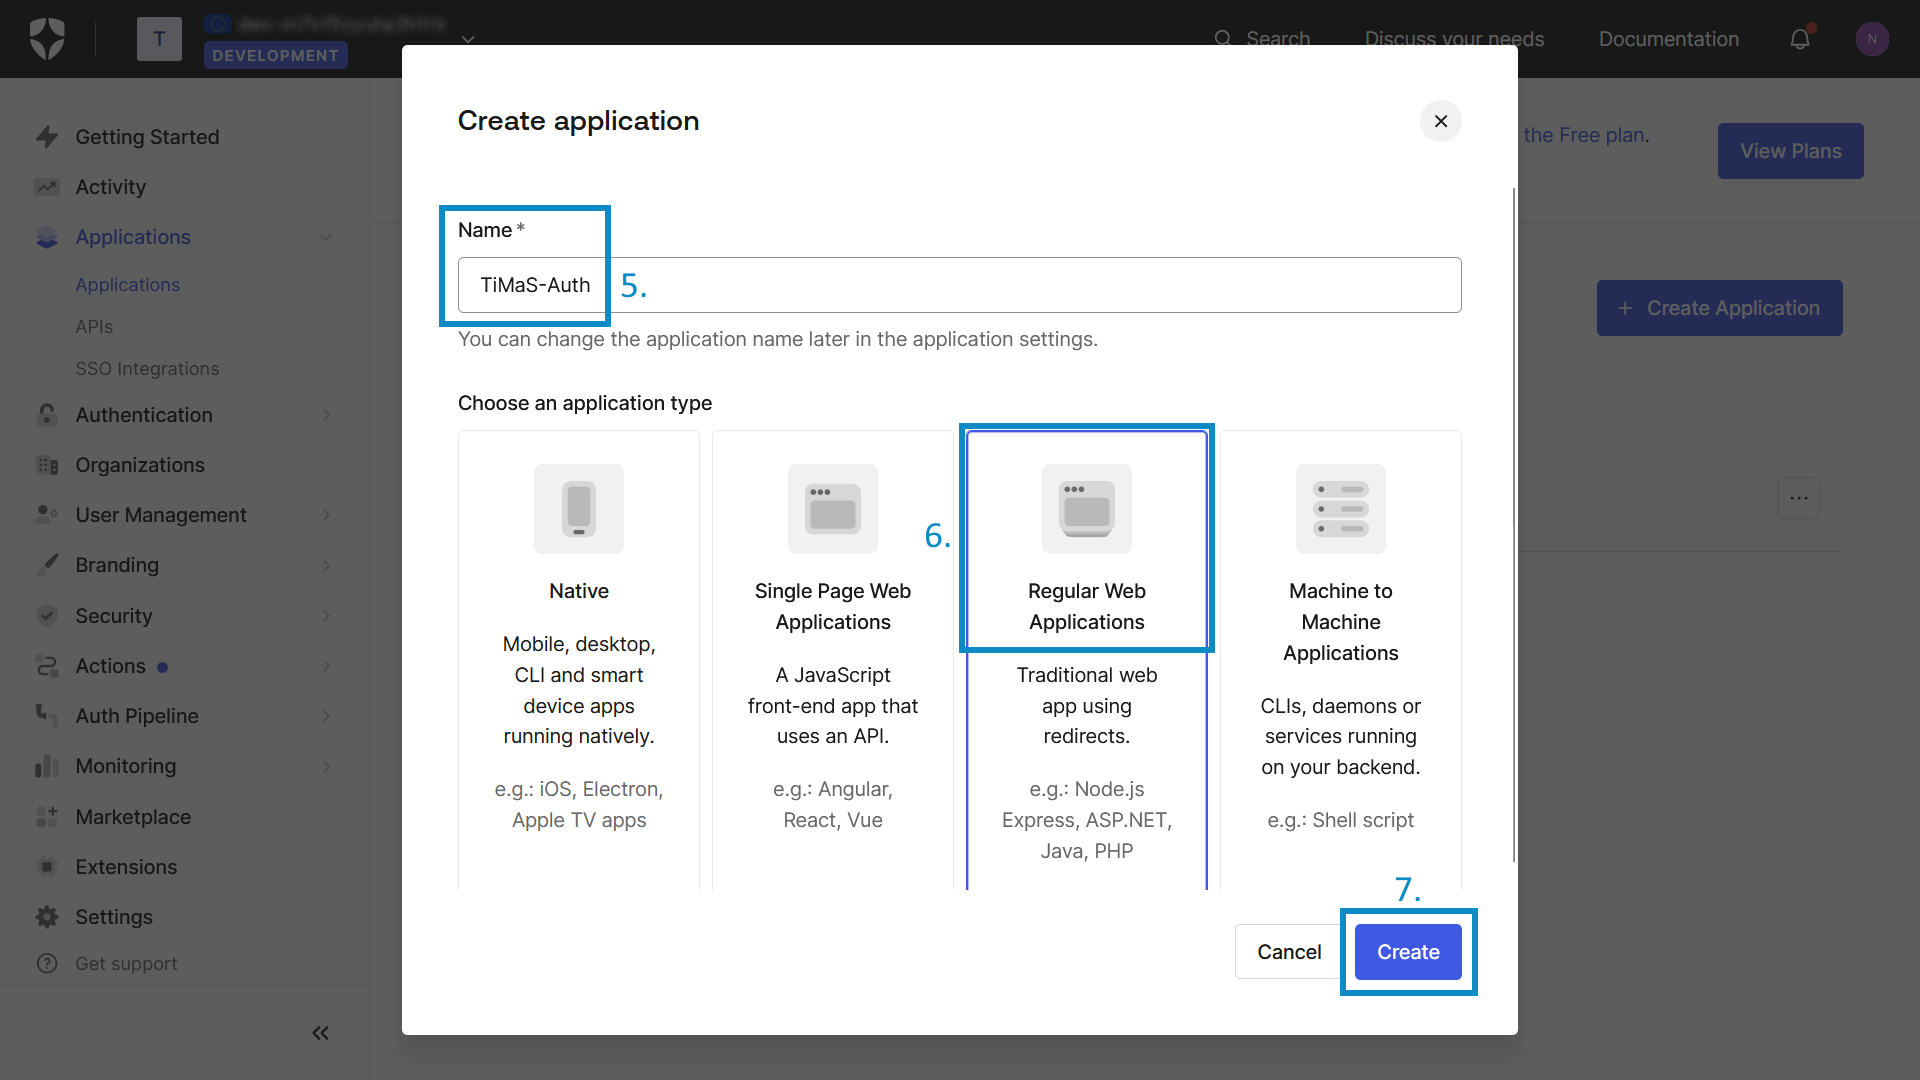Collapse the Applications section chevron
Viewport: 1920px width, 1080px height.
[x=326, y=237]
